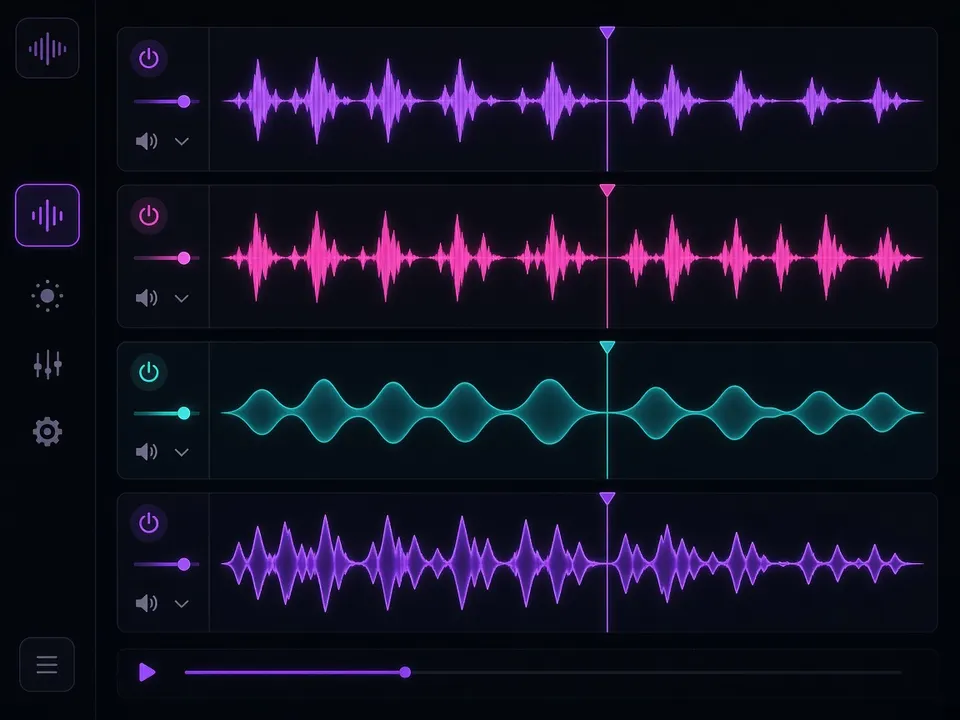Toggle power on the teal track
The width and height of the screenshot is (960, 720).
[x=149, y=372]
